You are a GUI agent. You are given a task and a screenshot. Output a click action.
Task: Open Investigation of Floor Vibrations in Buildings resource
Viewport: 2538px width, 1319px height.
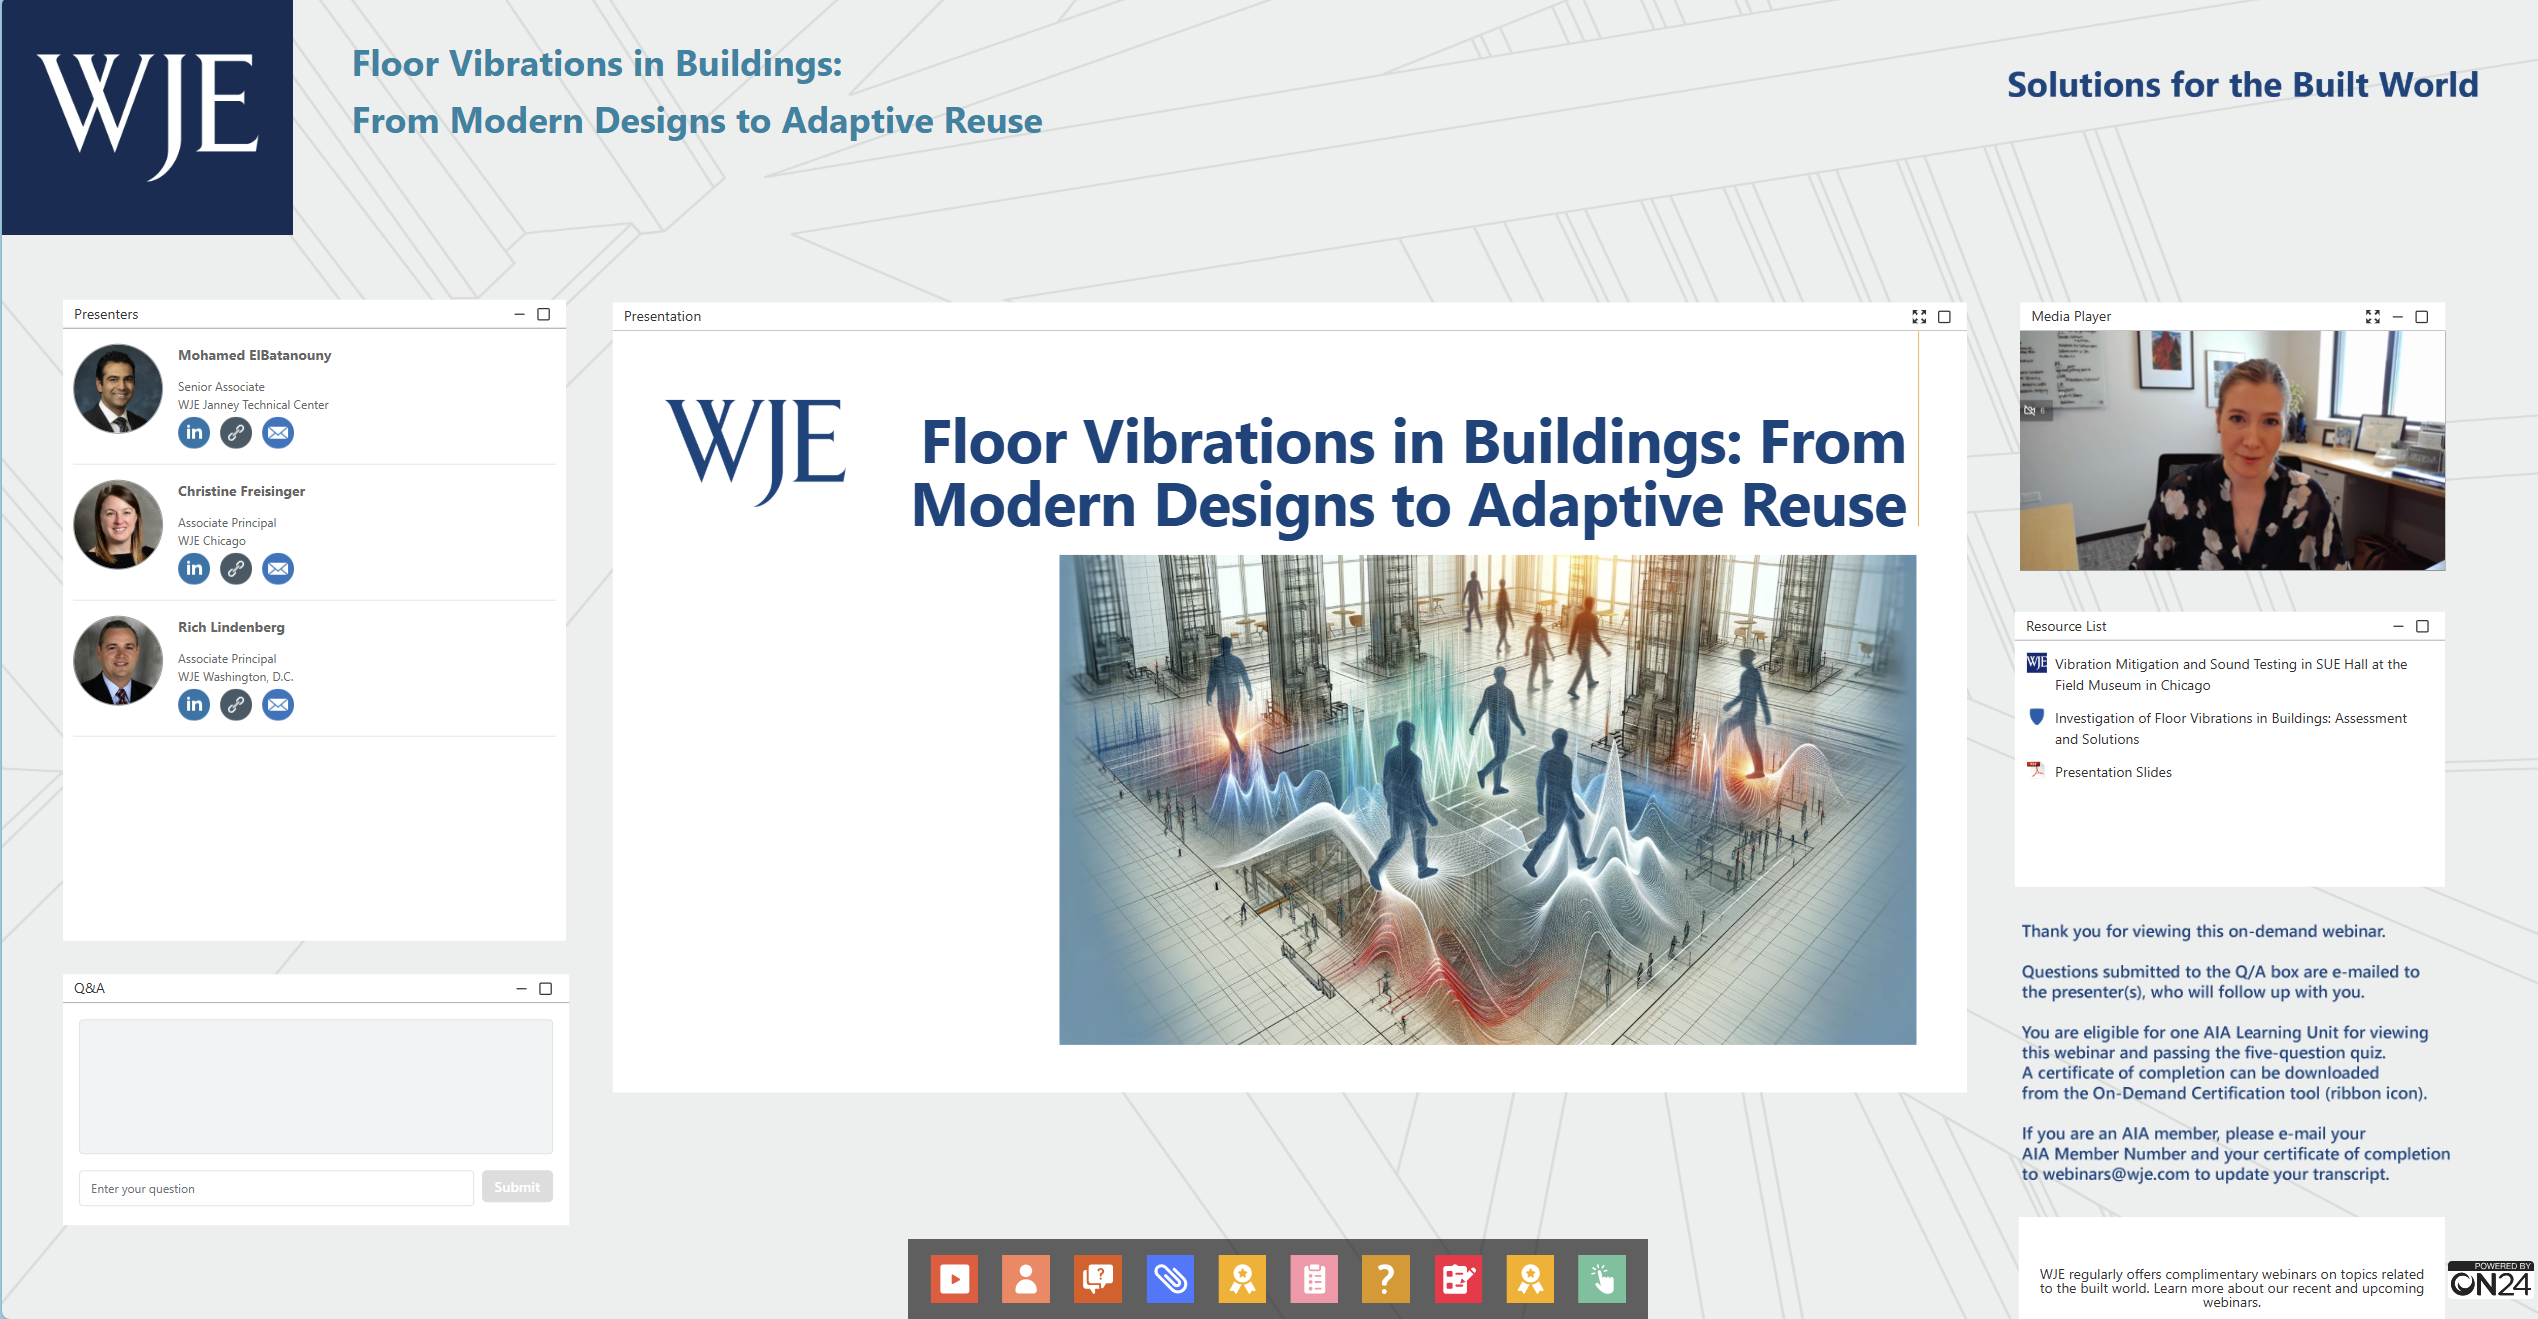click(2231, 729)
